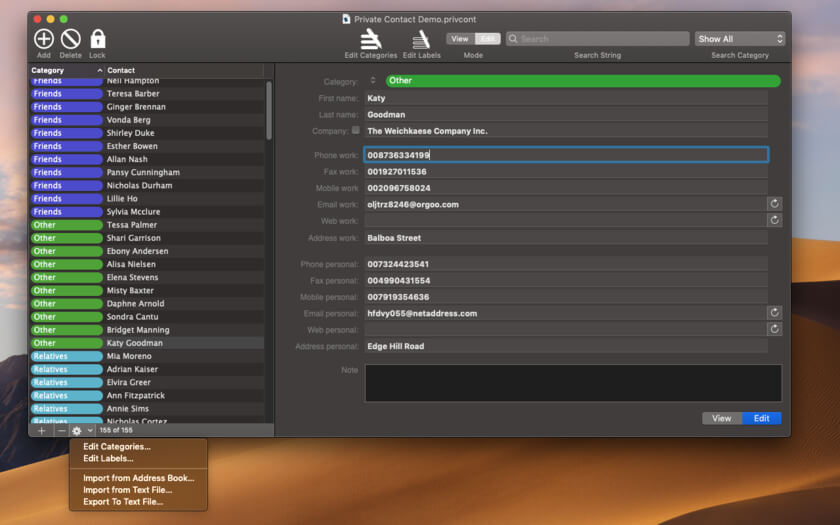Click the Delete contact toolbar icon
The height and width of the screenshot is (525, 840).
coord(70,39)
